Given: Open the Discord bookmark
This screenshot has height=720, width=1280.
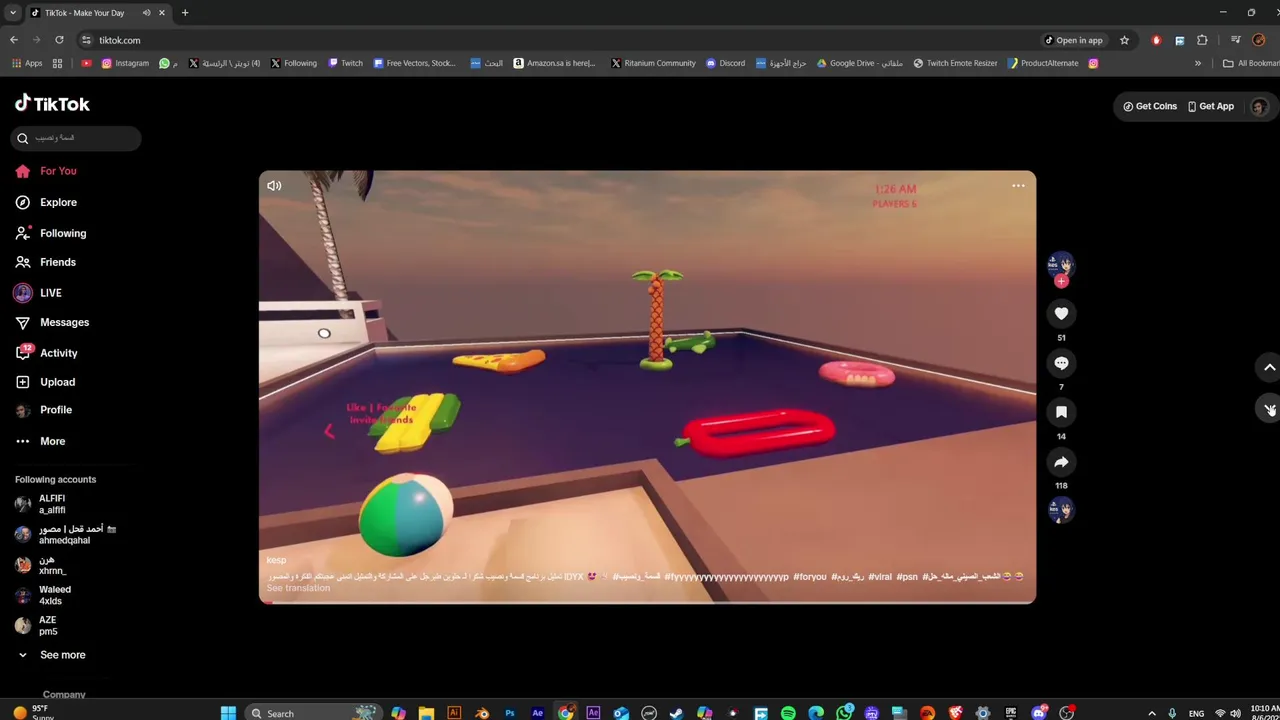Looking at the screenshot, I should (x=725, y=63).
